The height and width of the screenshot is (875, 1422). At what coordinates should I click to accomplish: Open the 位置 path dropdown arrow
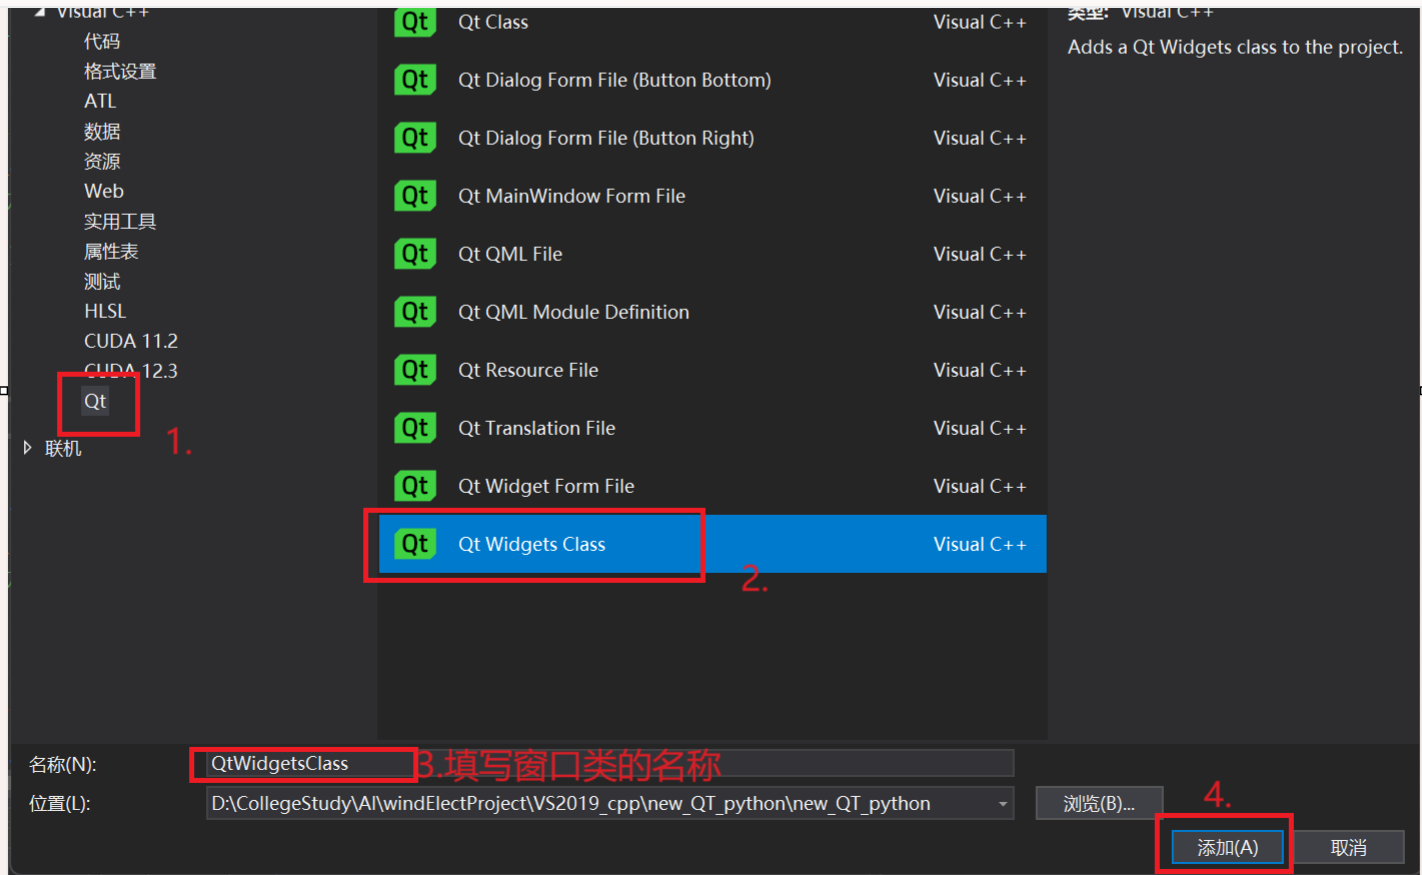tap(1003, 804)
